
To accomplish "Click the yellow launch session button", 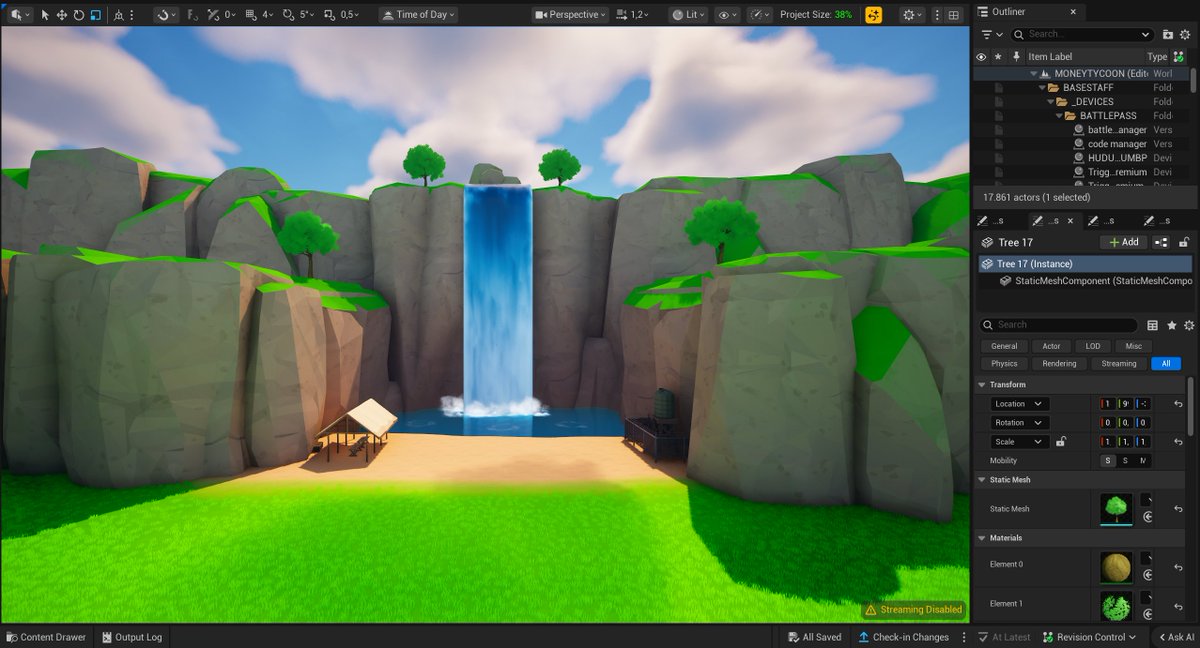I will coord(873,15).
